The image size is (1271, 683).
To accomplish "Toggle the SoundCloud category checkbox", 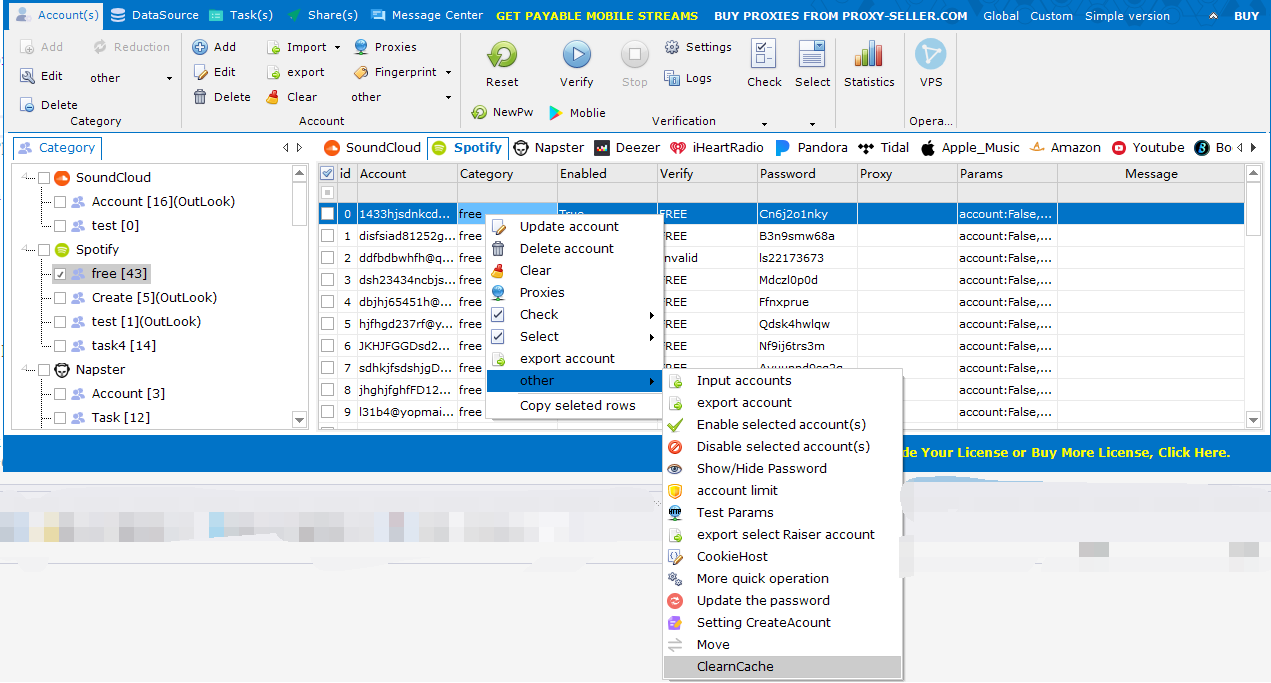I will click(43, 178).
